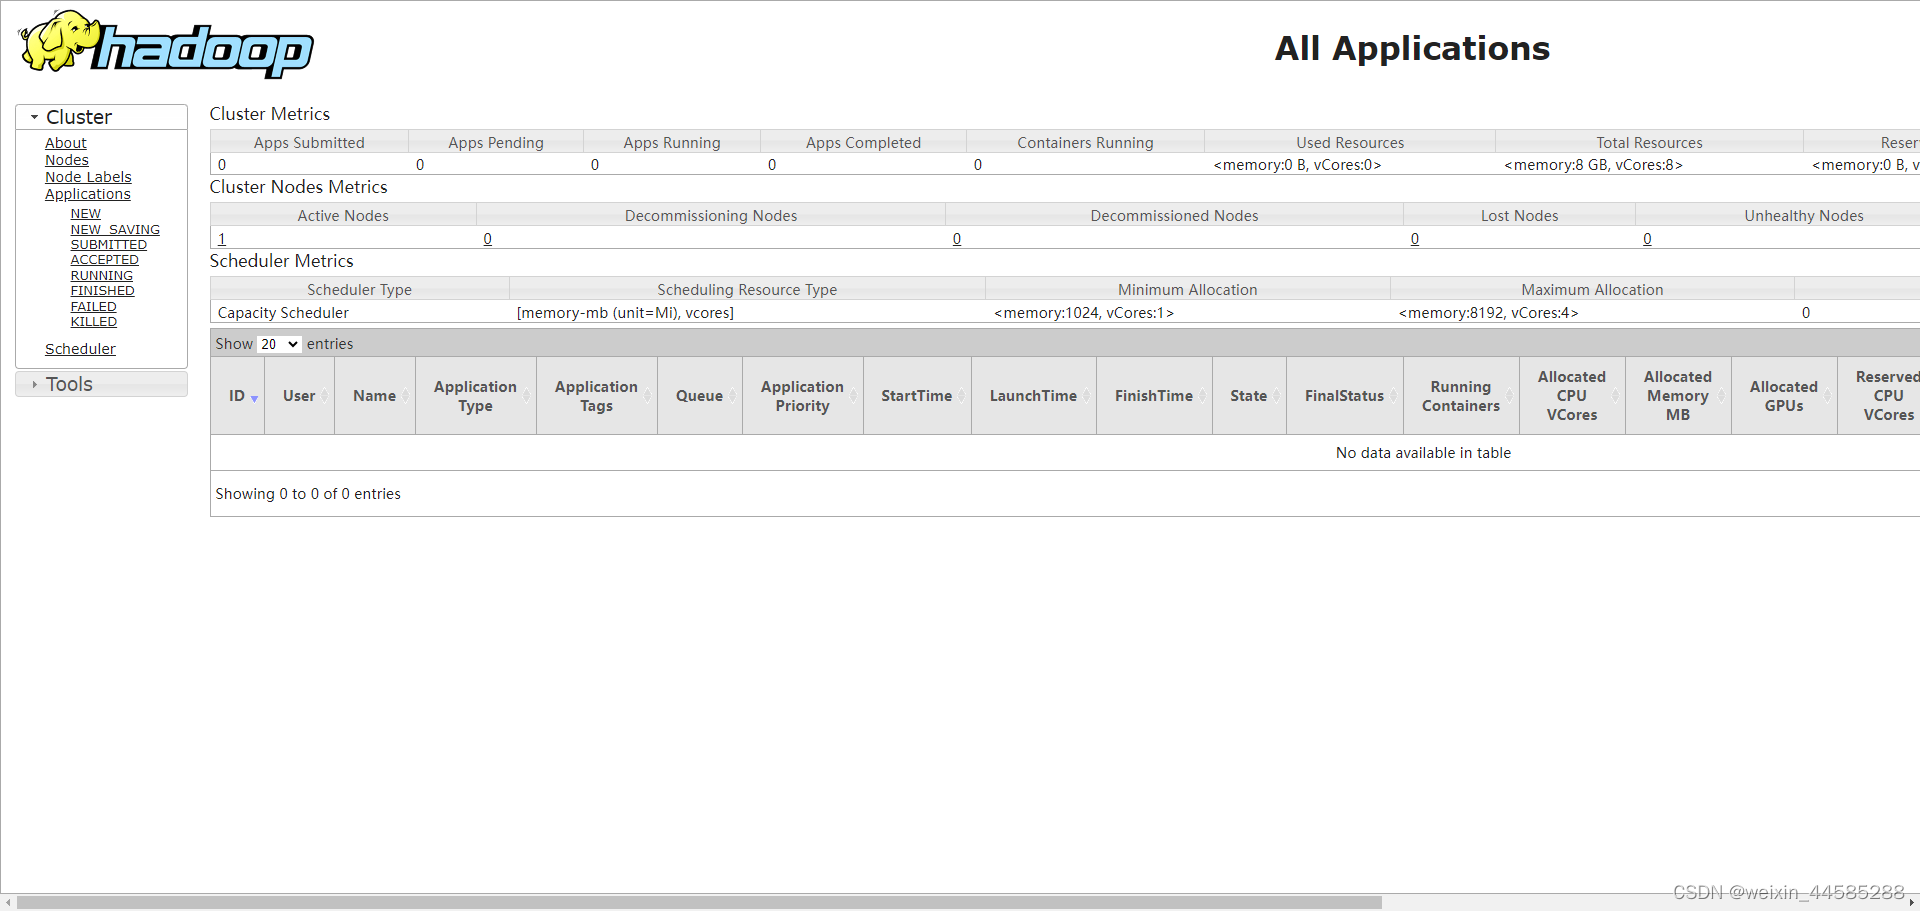Image resolution: width=1920 pixels, height=911 pixels.
Task: Sort table by User column
Action: coord(299,396)
